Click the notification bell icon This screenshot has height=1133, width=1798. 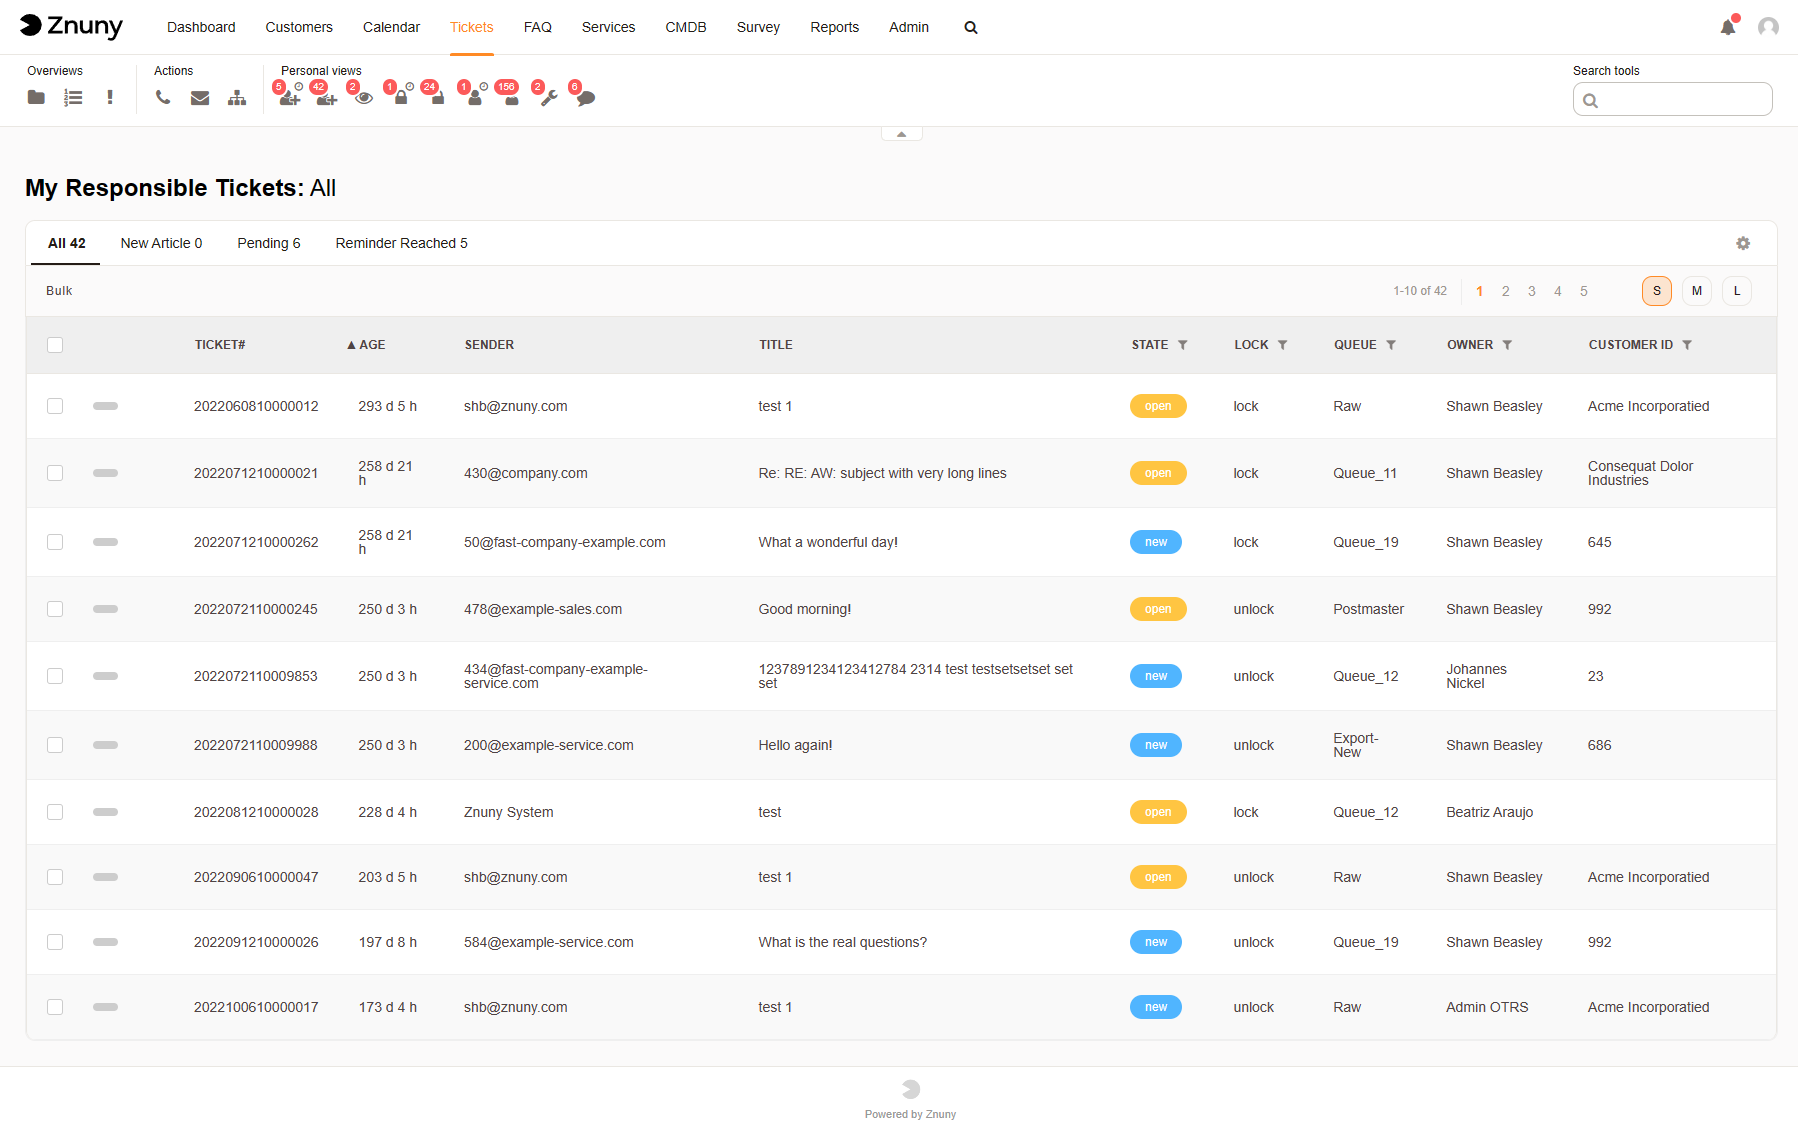click(x=1727, y=27)
